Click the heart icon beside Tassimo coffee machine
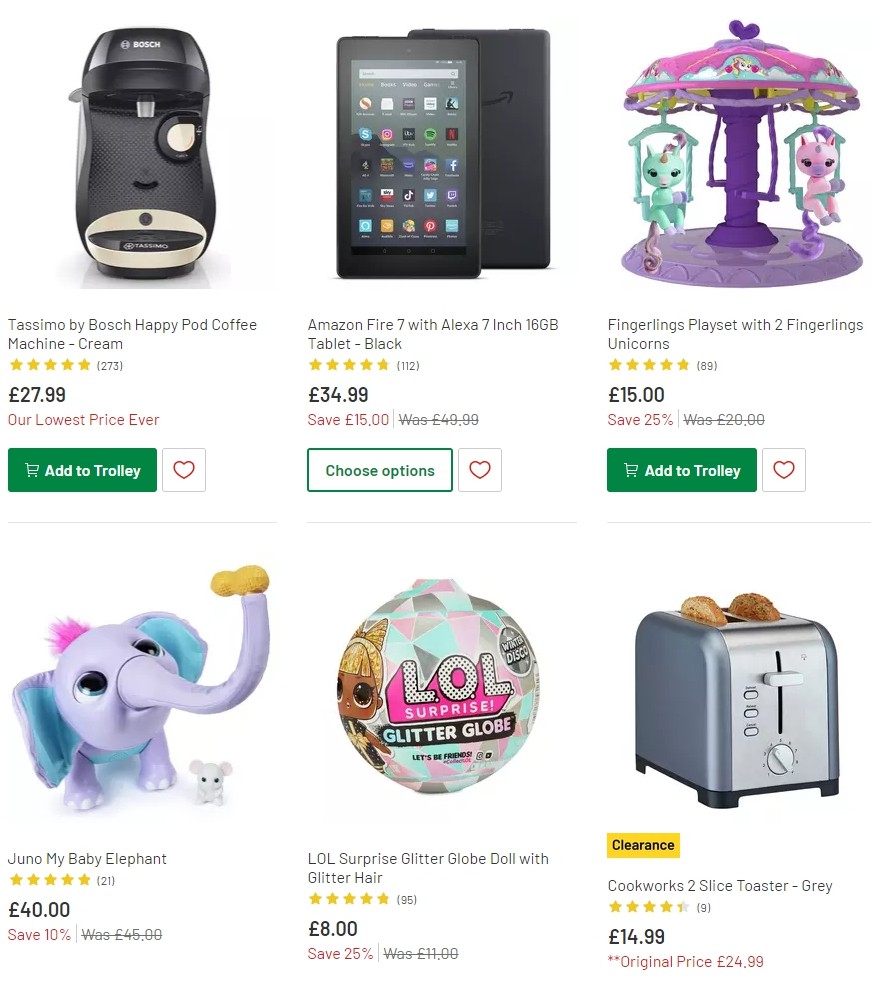The width and height of the screenshot is (871, 981). tap(184, 470)
